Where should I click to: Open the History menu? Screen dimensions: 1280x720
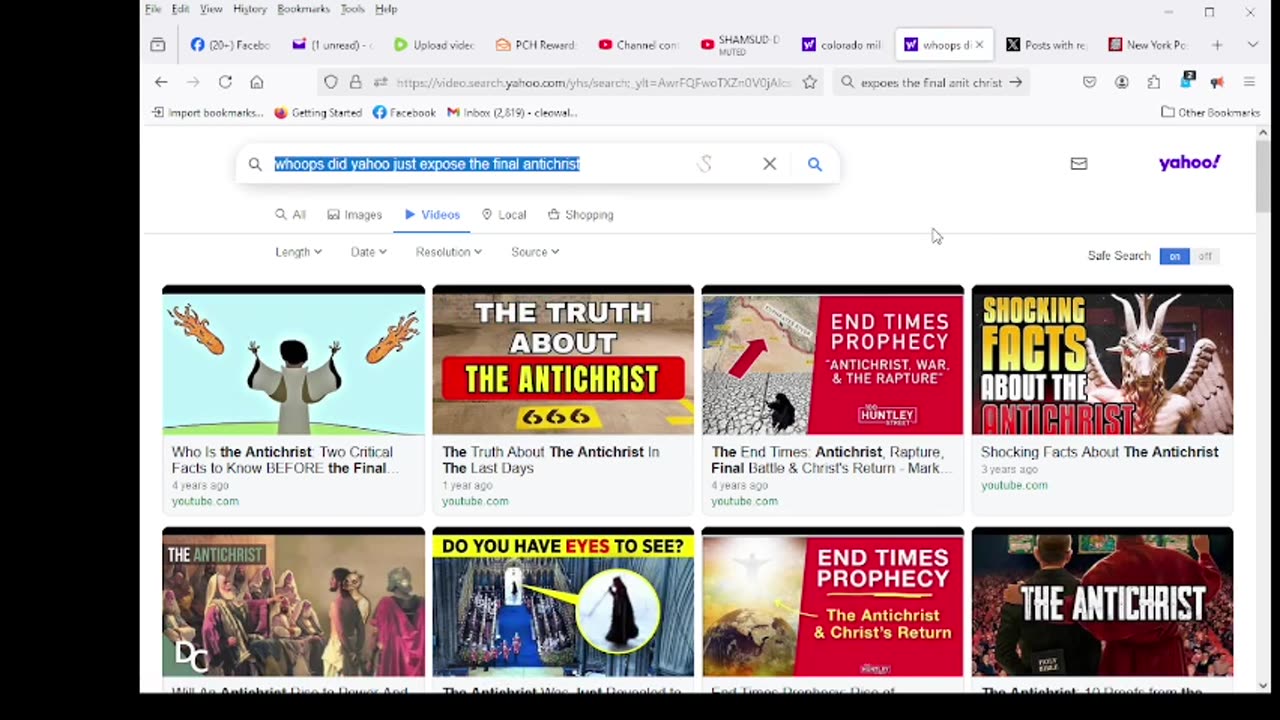pyautogui.click(x=250, y=9)
